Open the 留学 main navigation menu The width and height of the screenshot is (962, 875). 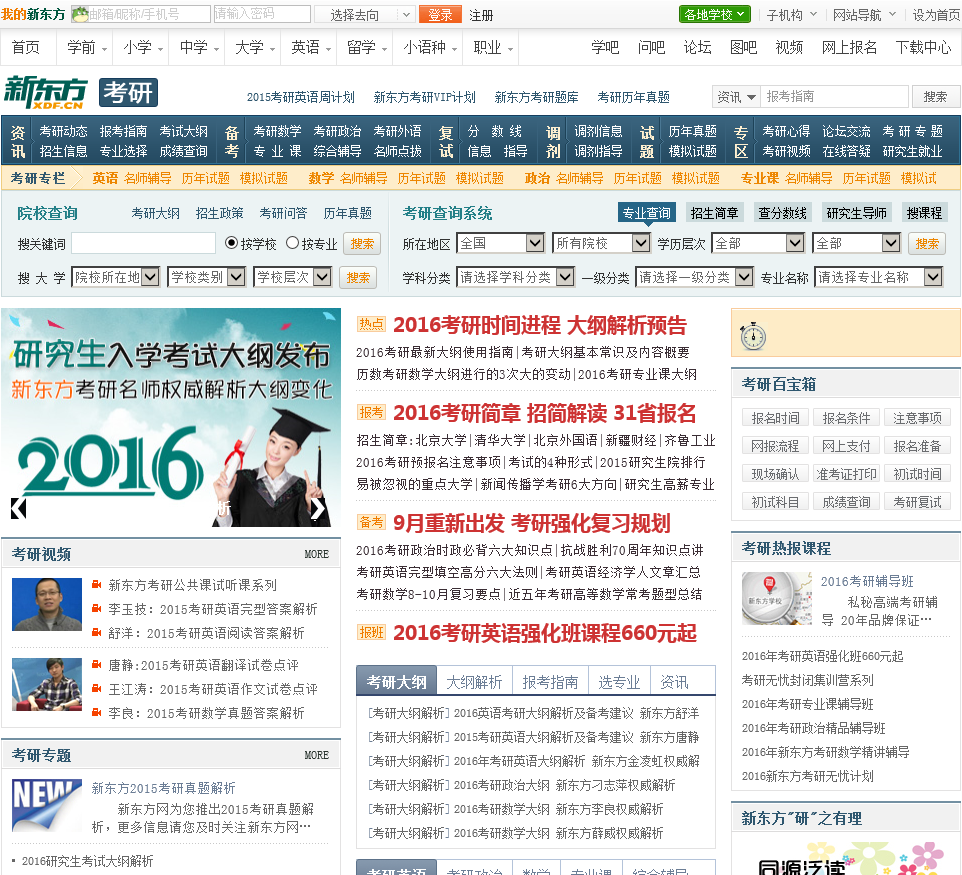(x=366, y=47)
